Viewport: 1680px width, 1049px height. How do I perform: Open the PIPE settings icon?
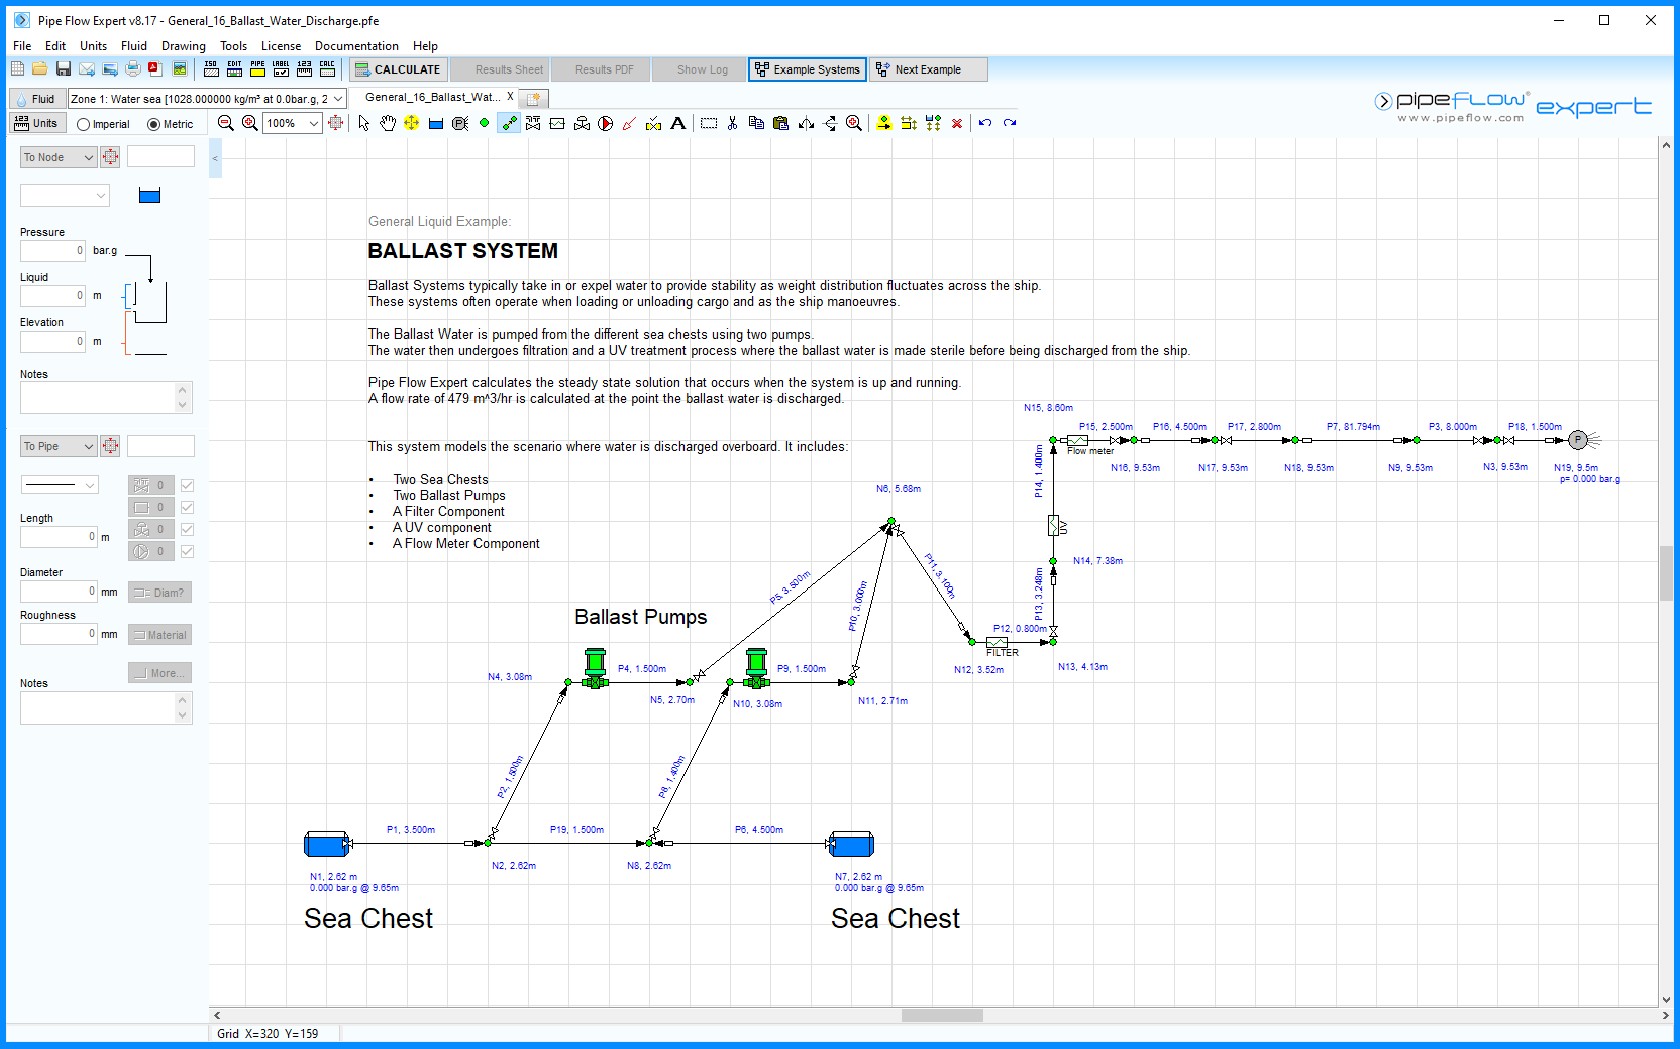click(258, 69)
